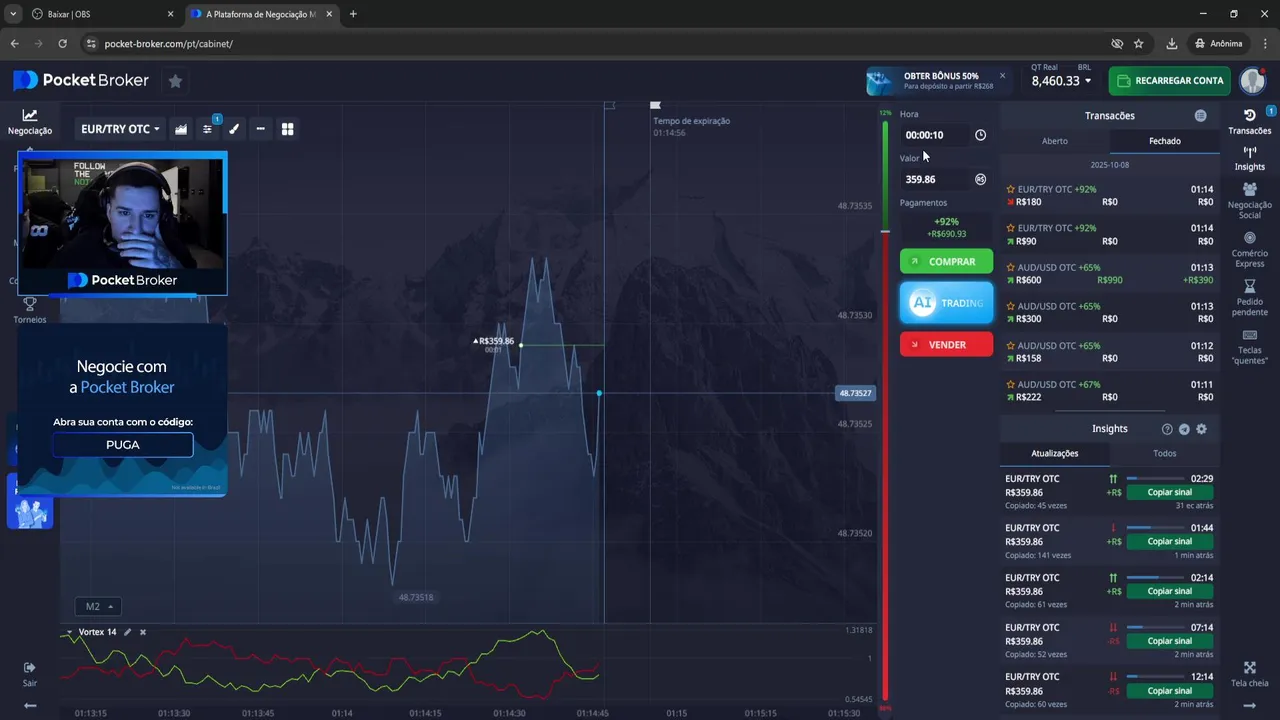Bookmark this page star in address bar

1139,44
